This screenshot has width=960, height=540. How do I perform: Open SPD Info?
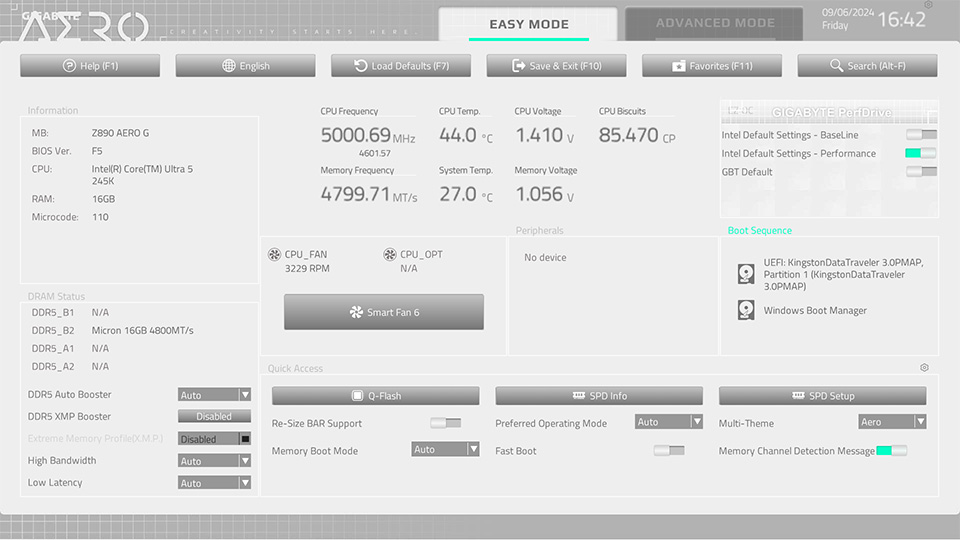pos(599,396)
